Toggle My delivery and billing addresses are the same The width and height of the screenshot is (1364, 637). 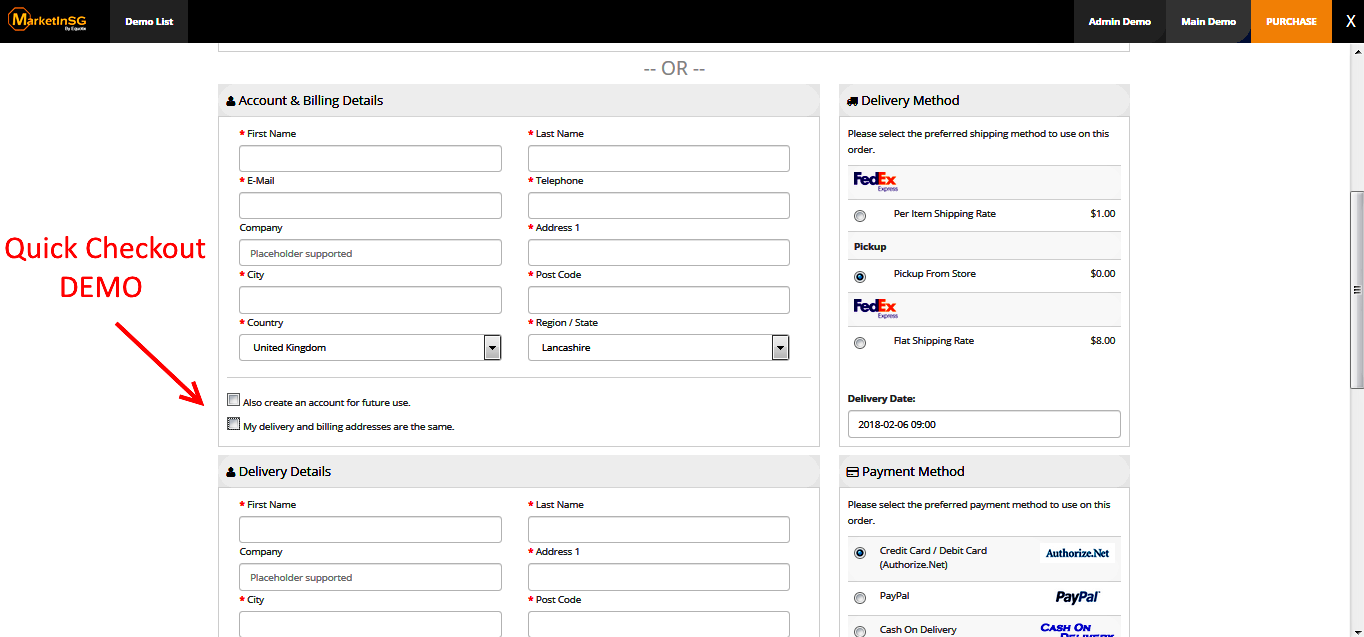point(234,423)
